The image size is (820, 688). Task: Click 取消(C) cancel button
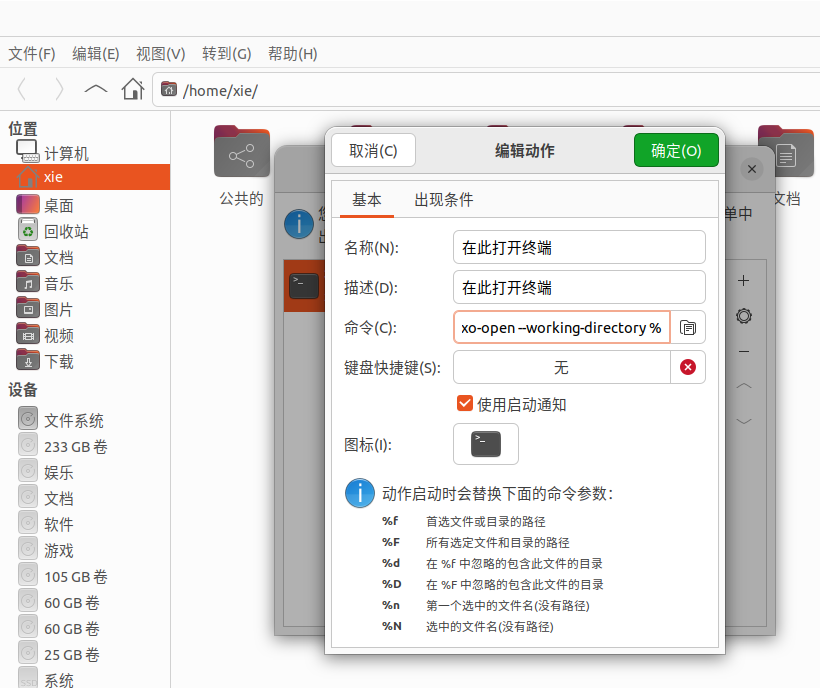(373, 151)
